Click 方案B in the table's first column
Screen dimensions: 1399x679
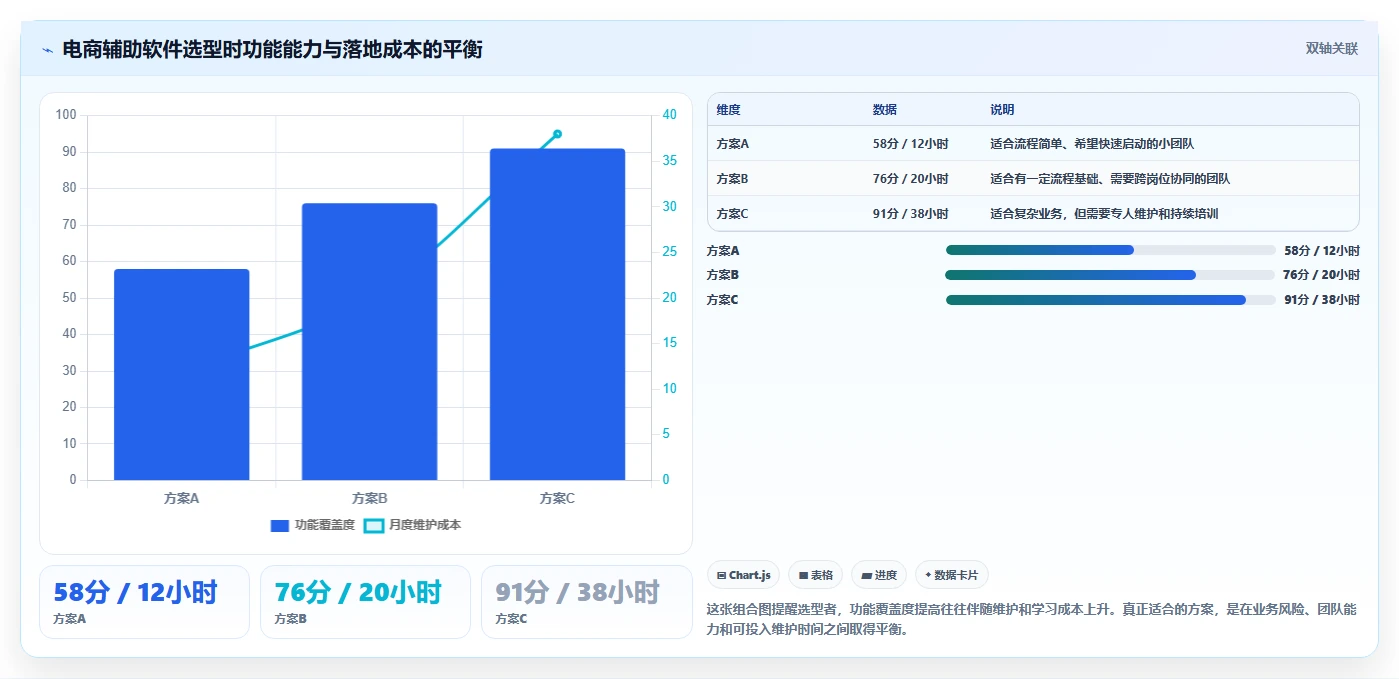pyautogui.click(x=732, y=179)
